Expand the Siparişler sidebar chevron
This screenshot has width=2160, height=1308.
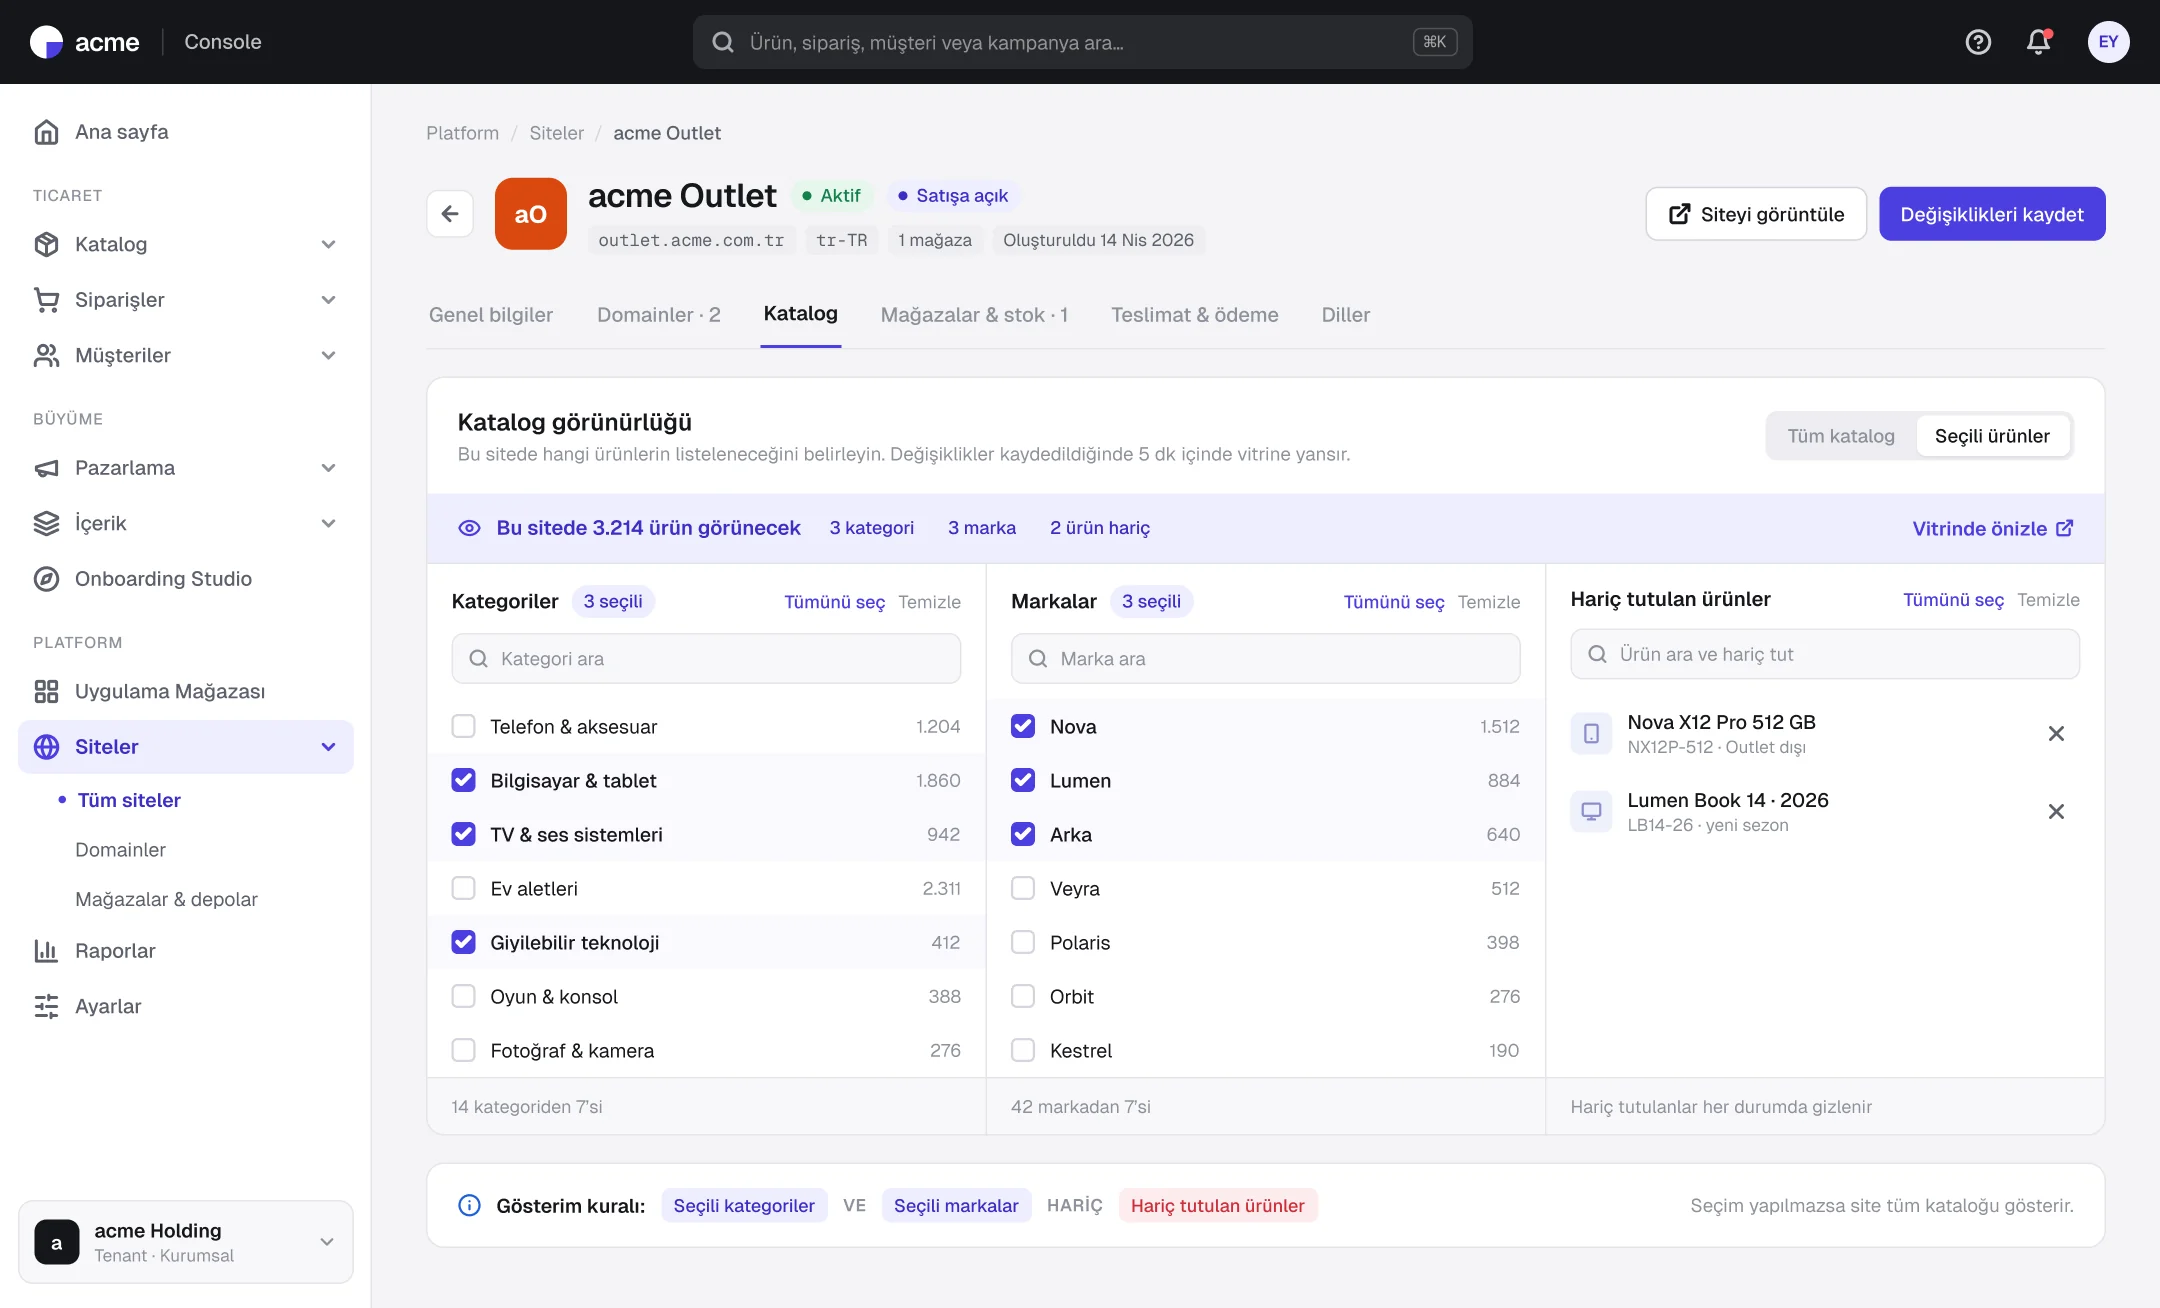click(328, 300)
